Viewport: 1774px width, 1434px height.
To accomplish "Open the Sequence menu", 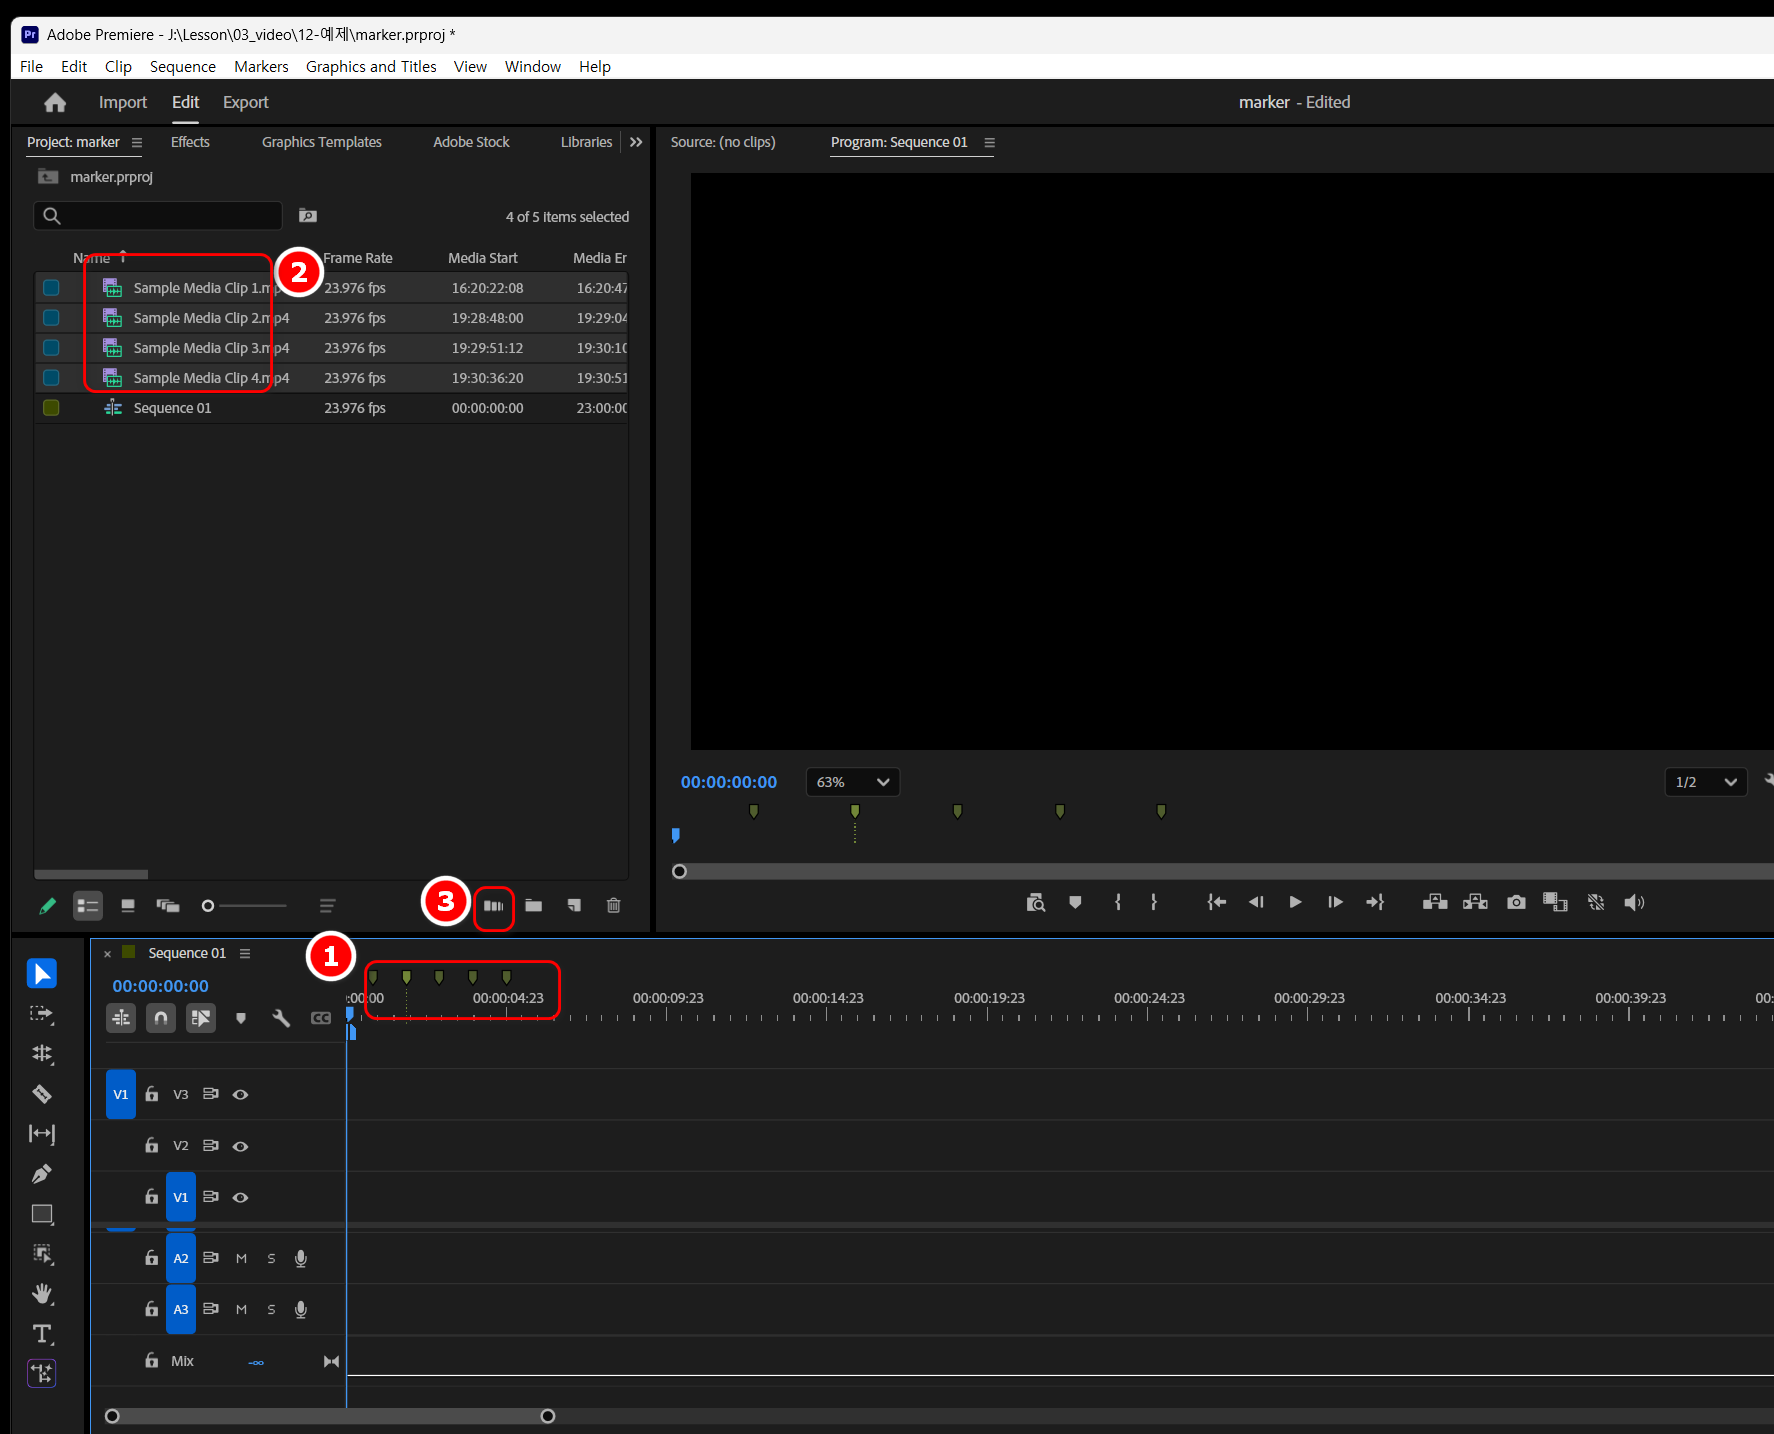I will pos(183,66).
